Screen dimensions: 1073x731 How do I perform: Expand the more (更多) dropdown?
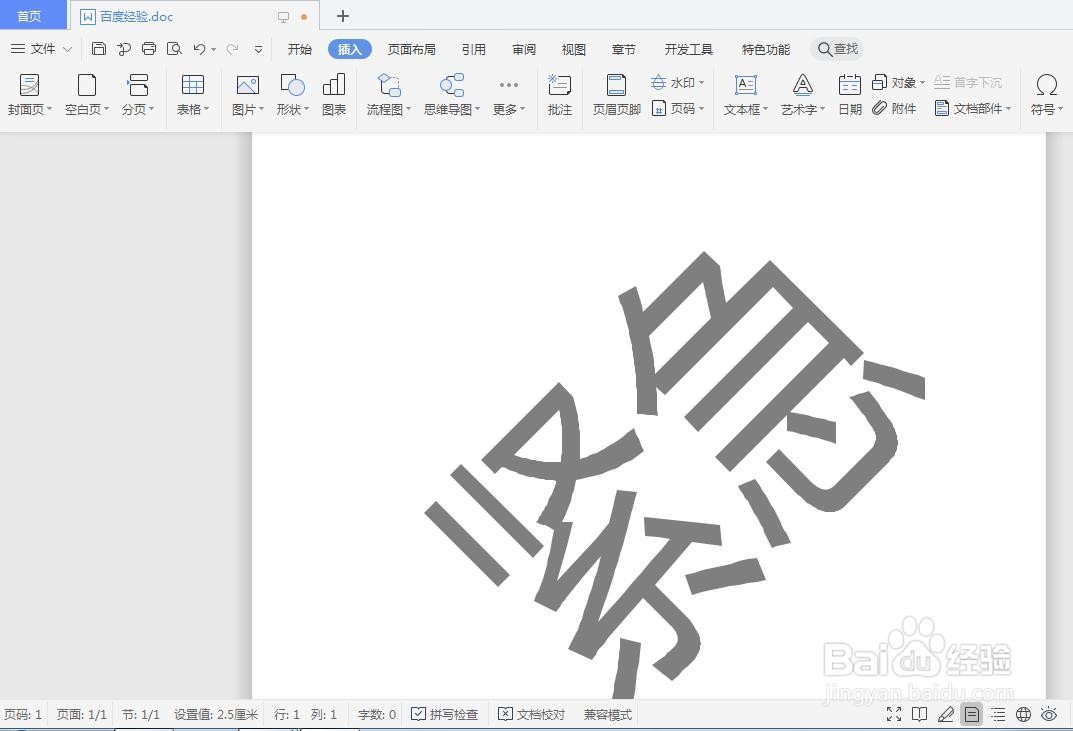click(508, 94)
